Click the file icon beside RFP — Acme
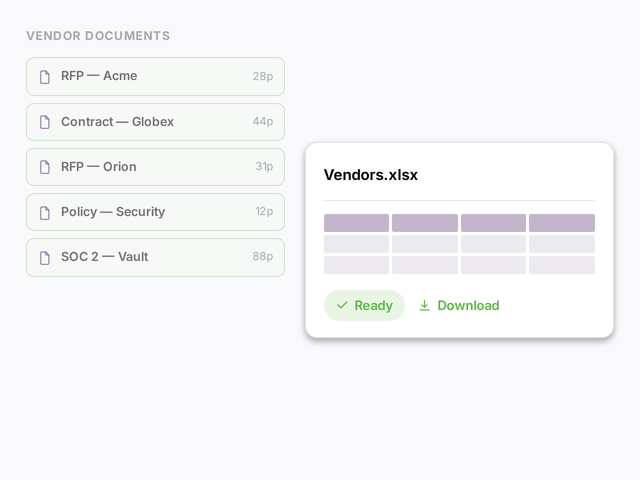This screenshot has height=480, width=640. click(45, 76)
